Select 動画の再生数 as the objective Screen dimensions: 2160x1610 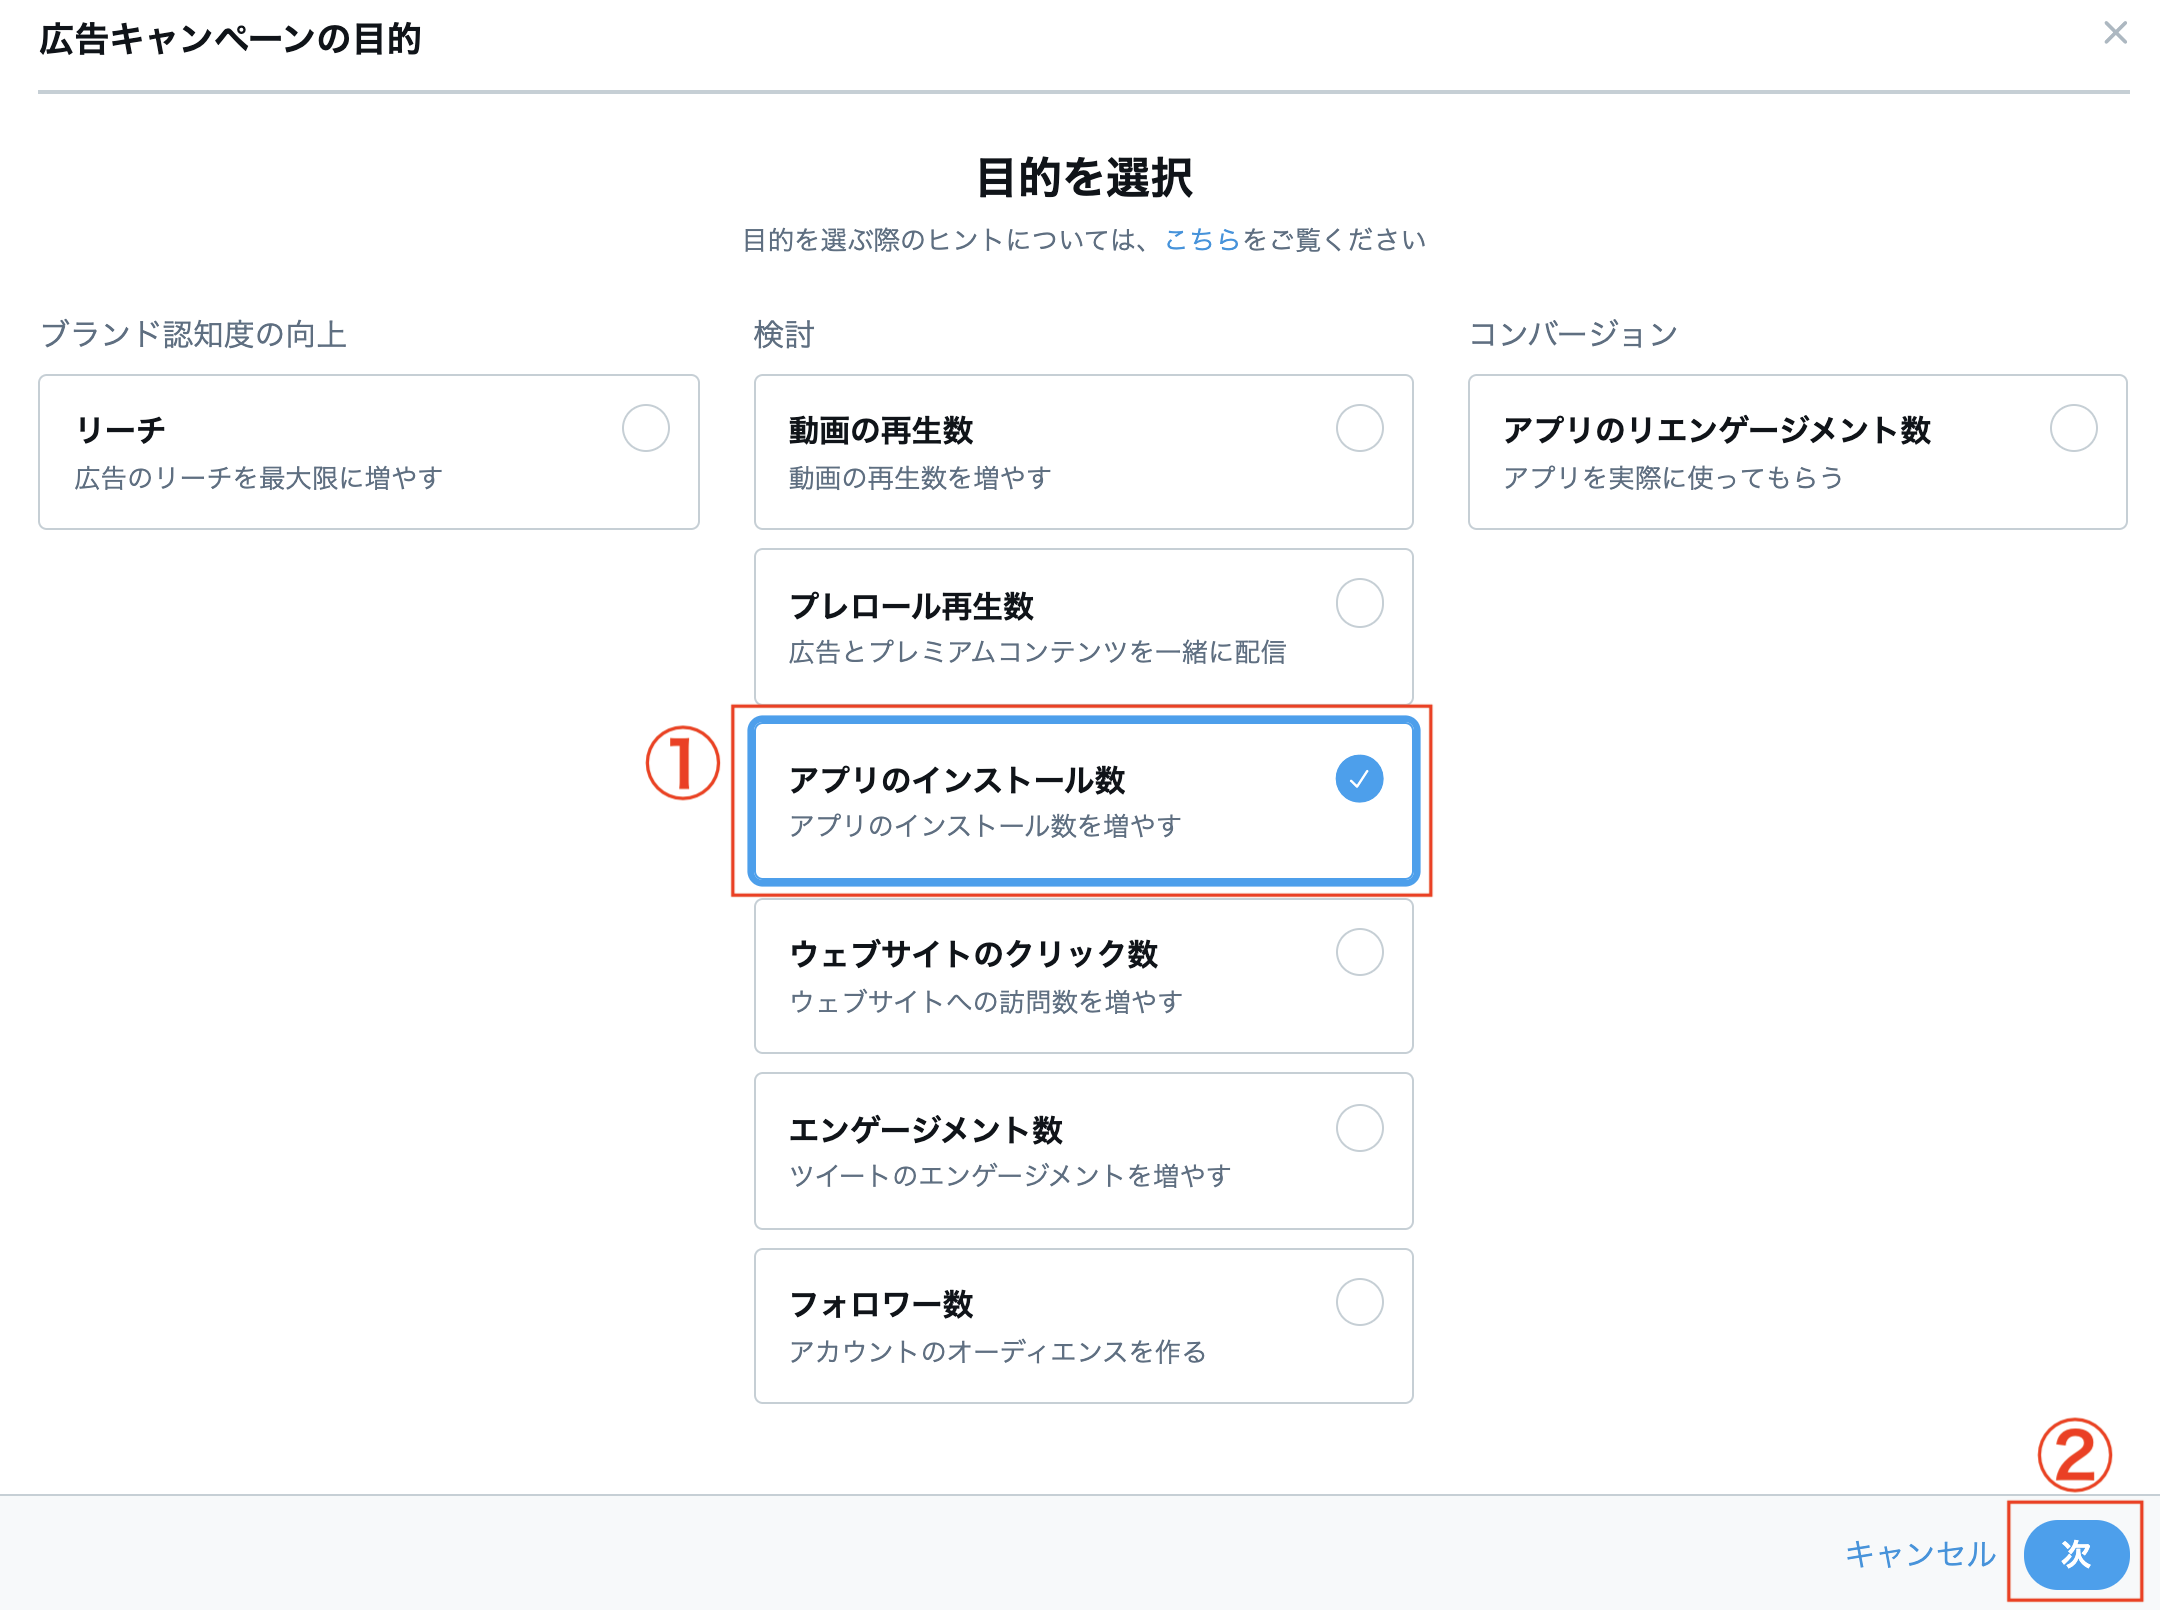coord(1359,429)
